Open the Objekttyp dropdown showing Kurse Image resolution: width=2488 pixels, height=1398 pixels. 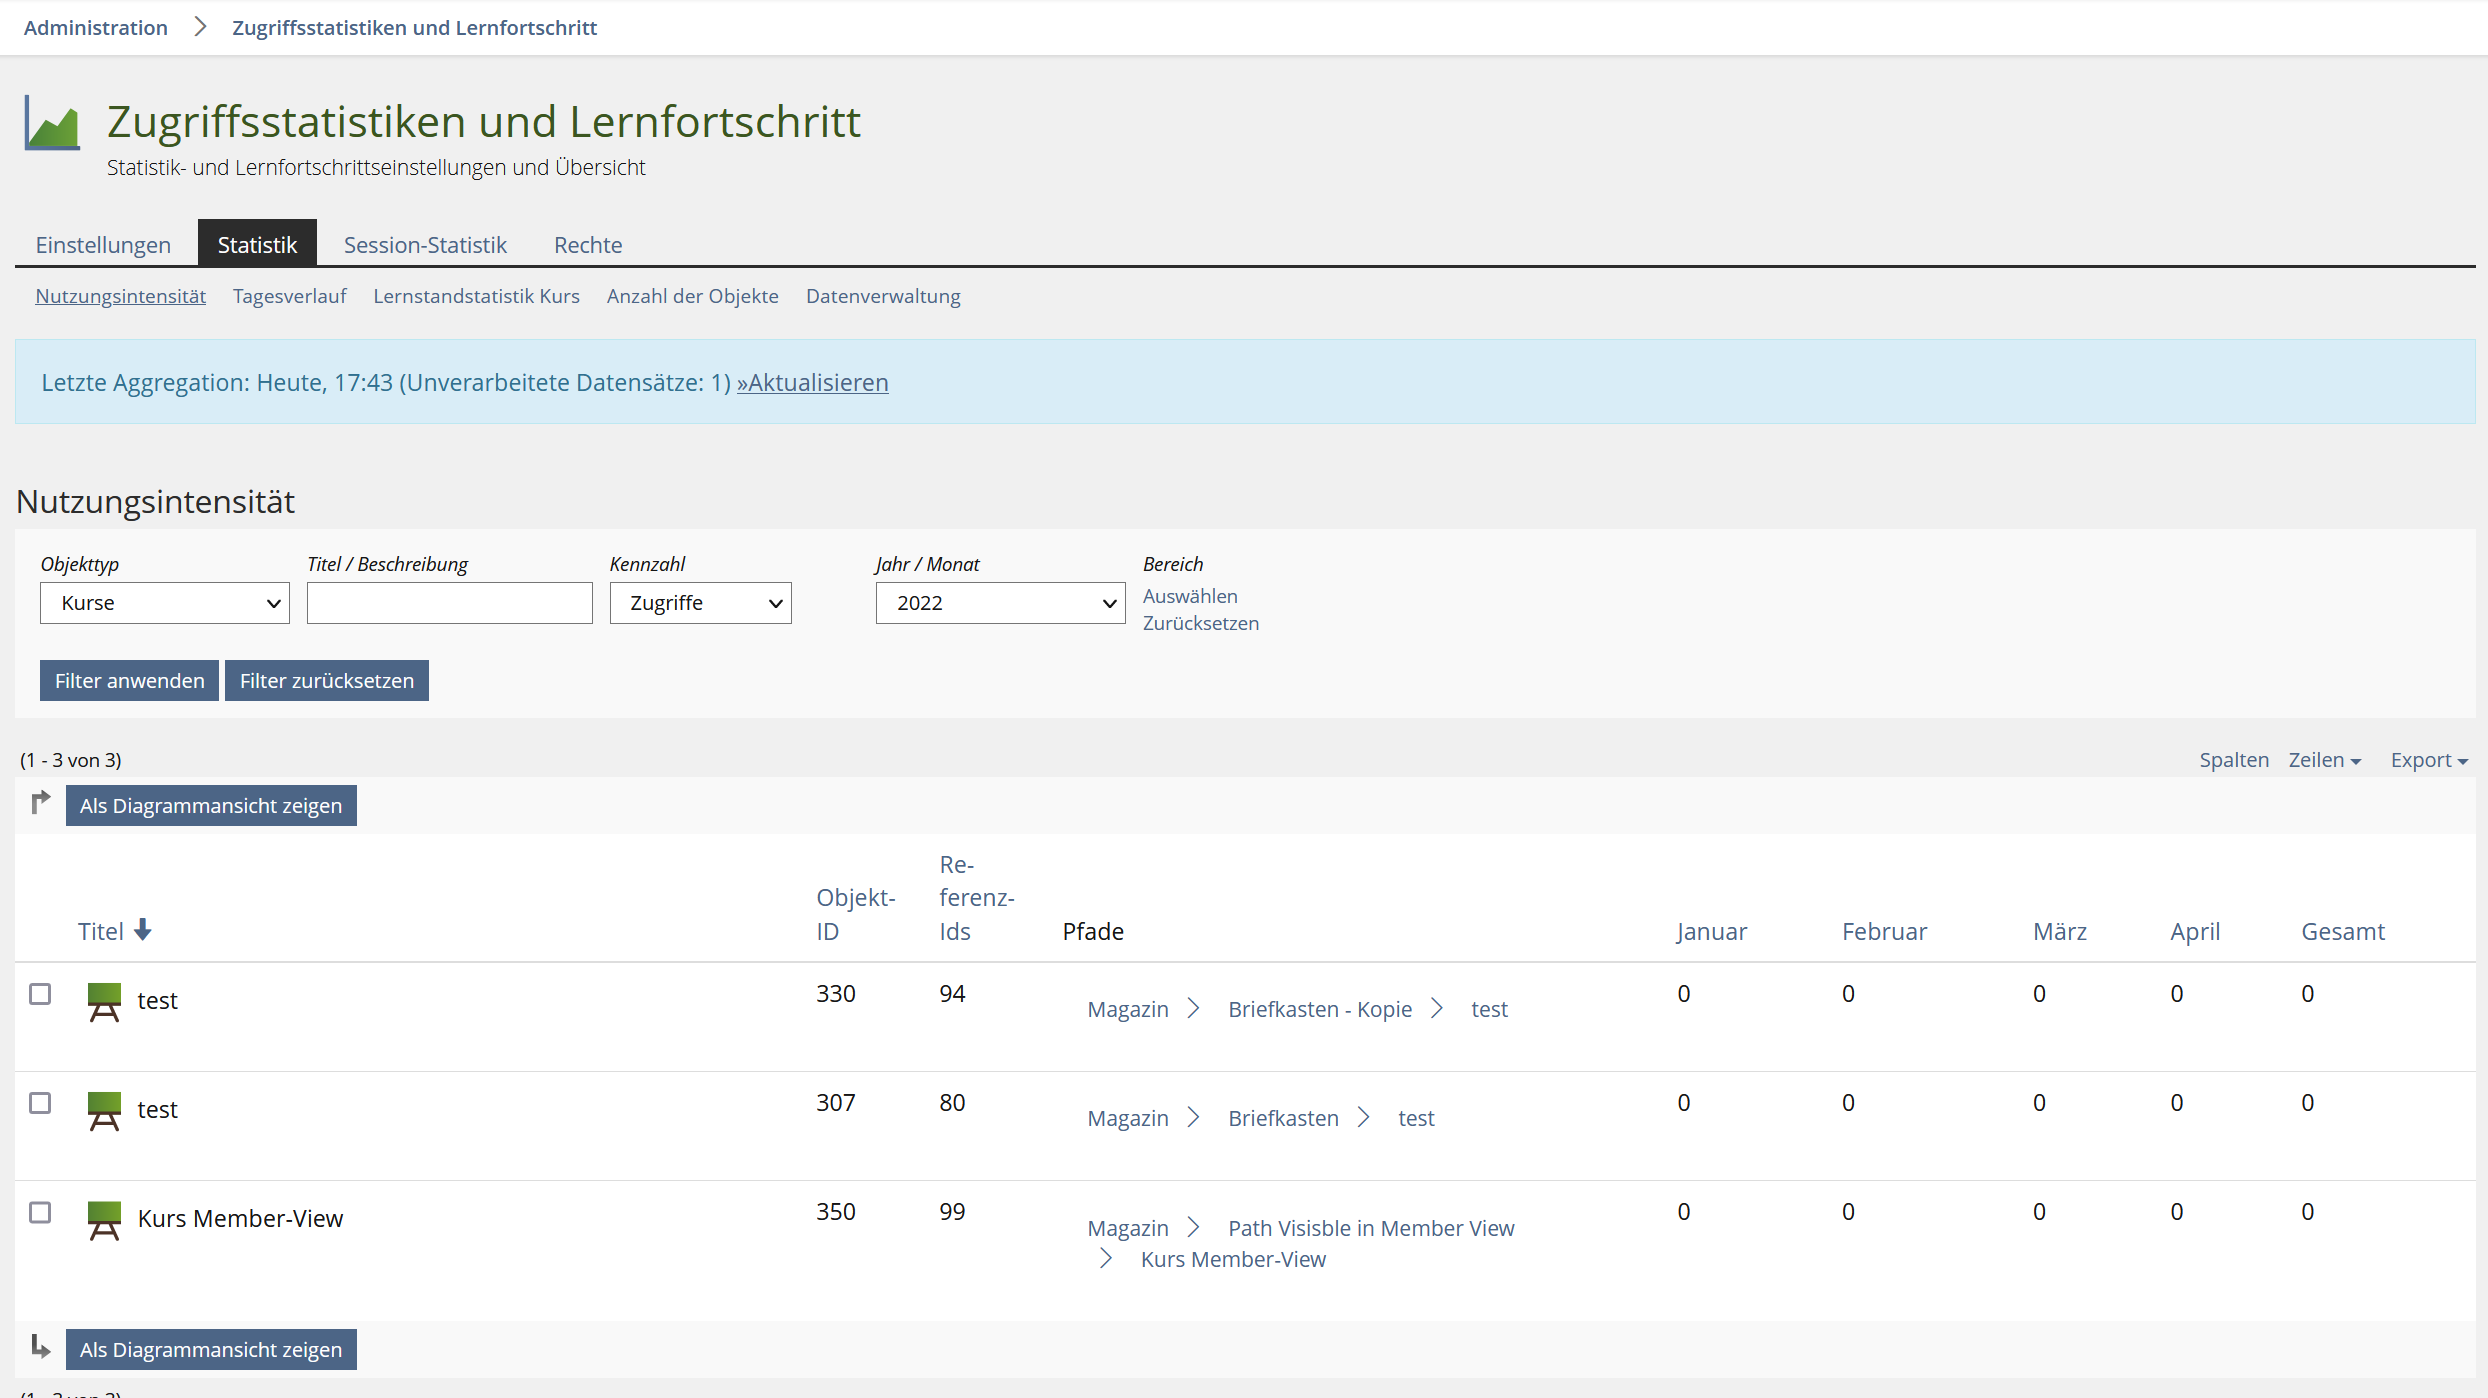point(165,603)
